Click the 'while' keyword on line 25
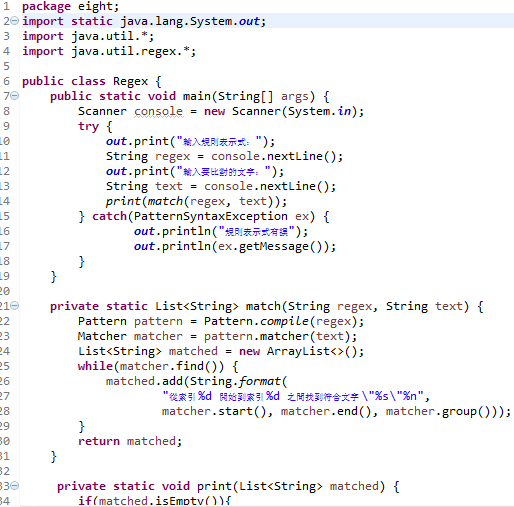This screenshot has height=507, width=514. pos(95,366)
